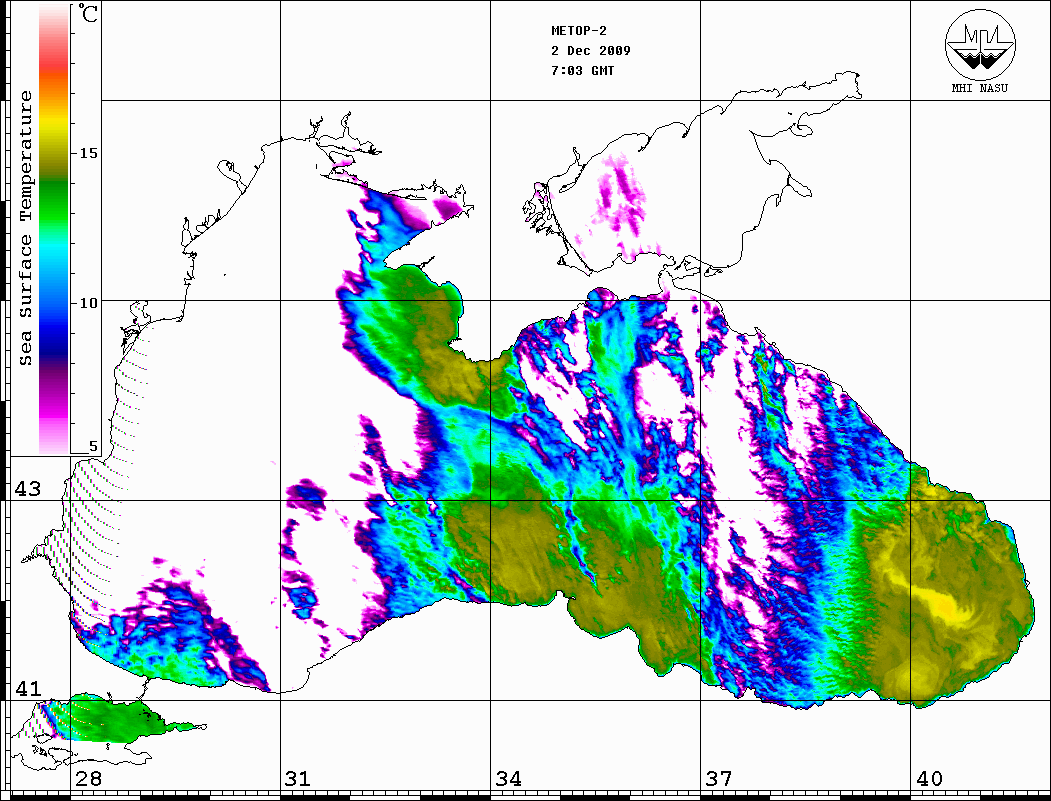Click the 5 tick label on colorbar
The image size is (1051, 801).
tap(93, 447)
